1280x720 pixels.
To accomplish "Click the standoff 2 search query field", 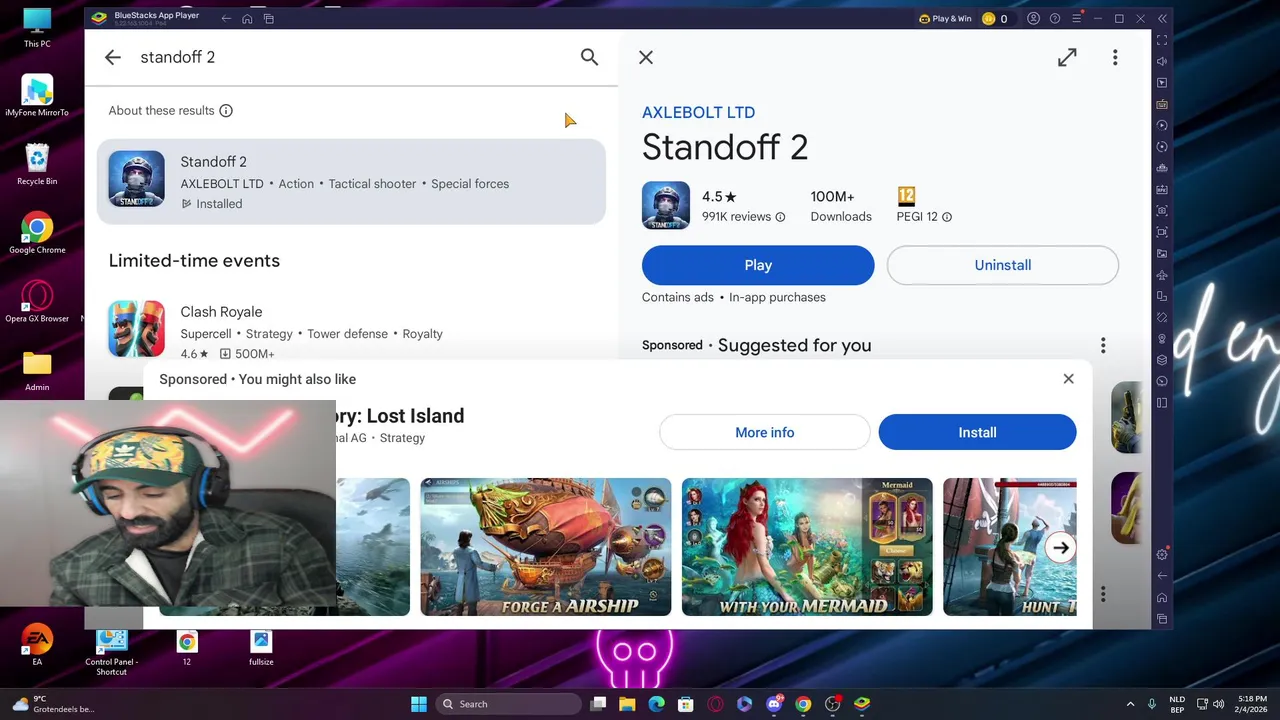I will click(350, 58).
